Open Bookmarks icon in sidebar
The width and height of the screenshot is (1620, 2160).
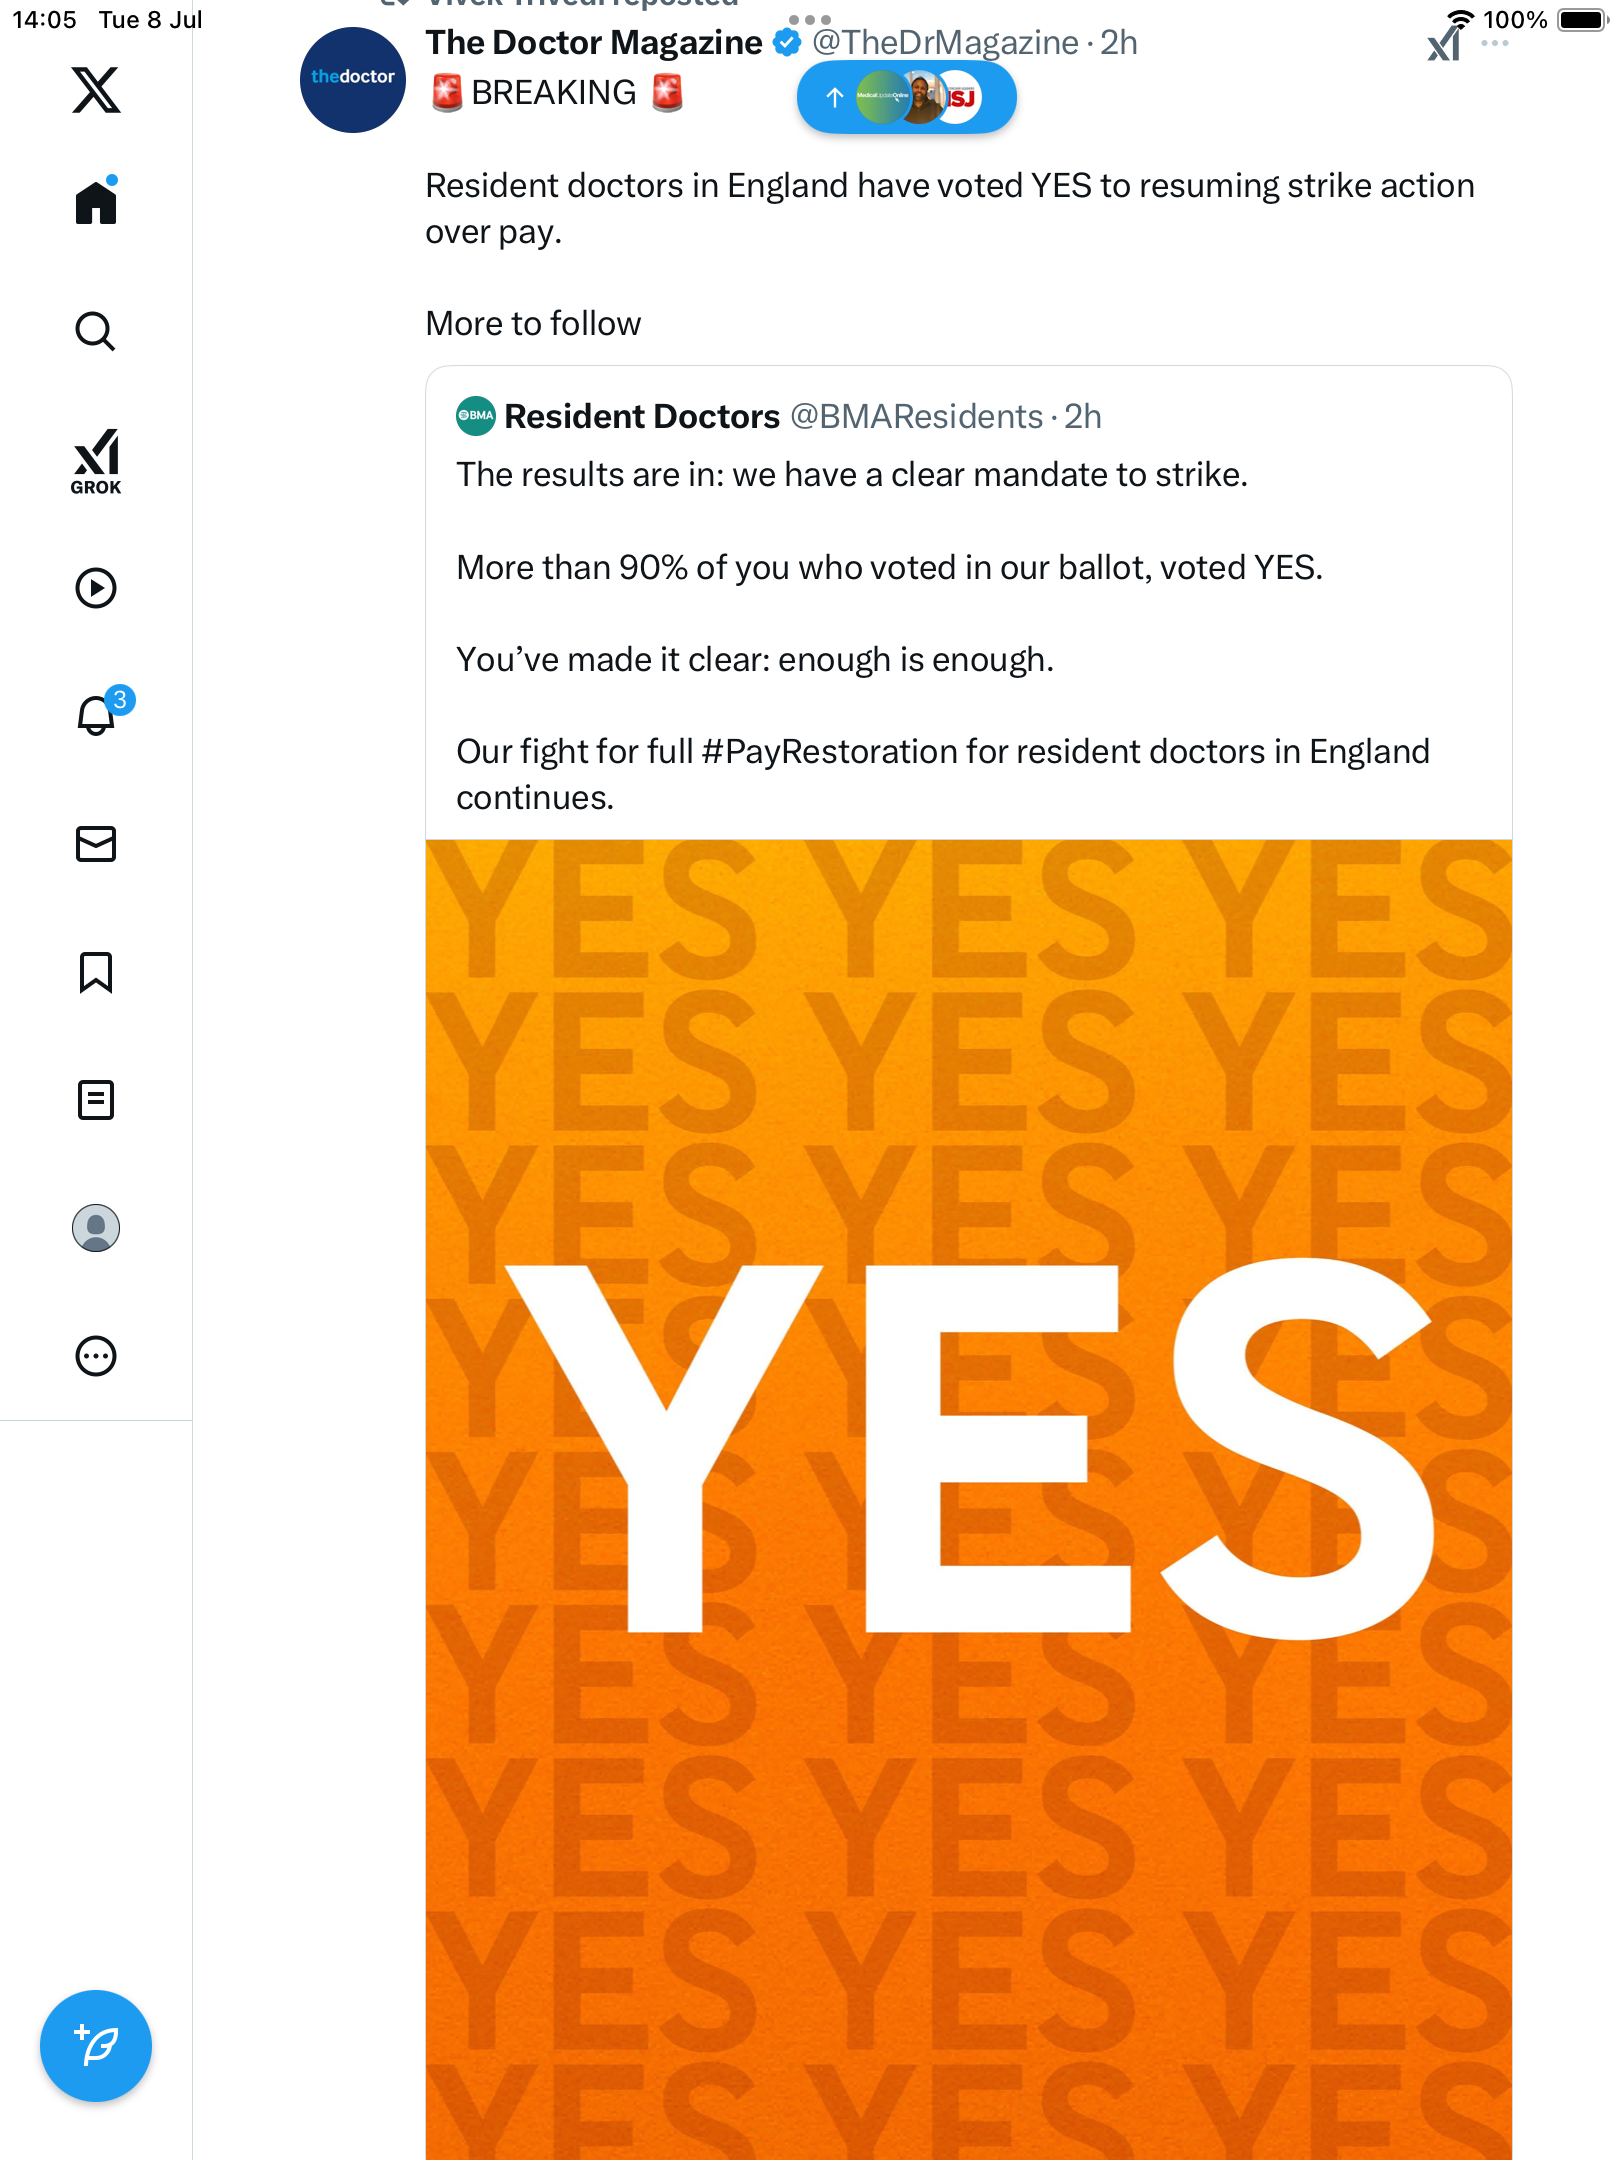pyautogui.click(x=96, y=972)
